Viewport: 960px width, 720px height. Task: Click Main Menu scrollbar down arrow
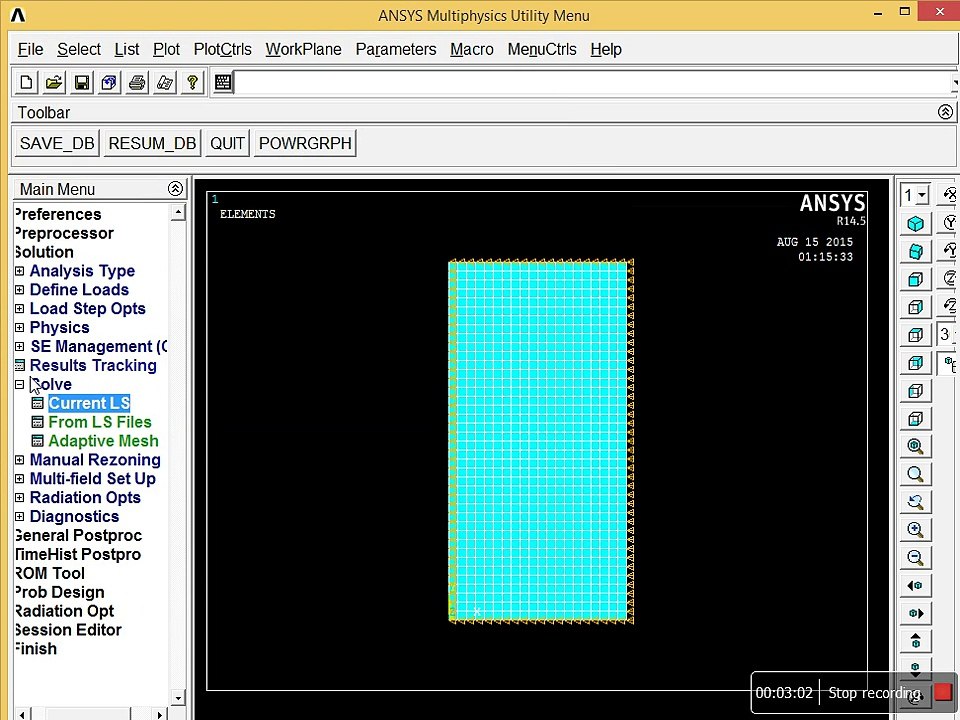(x=178, y=697)
